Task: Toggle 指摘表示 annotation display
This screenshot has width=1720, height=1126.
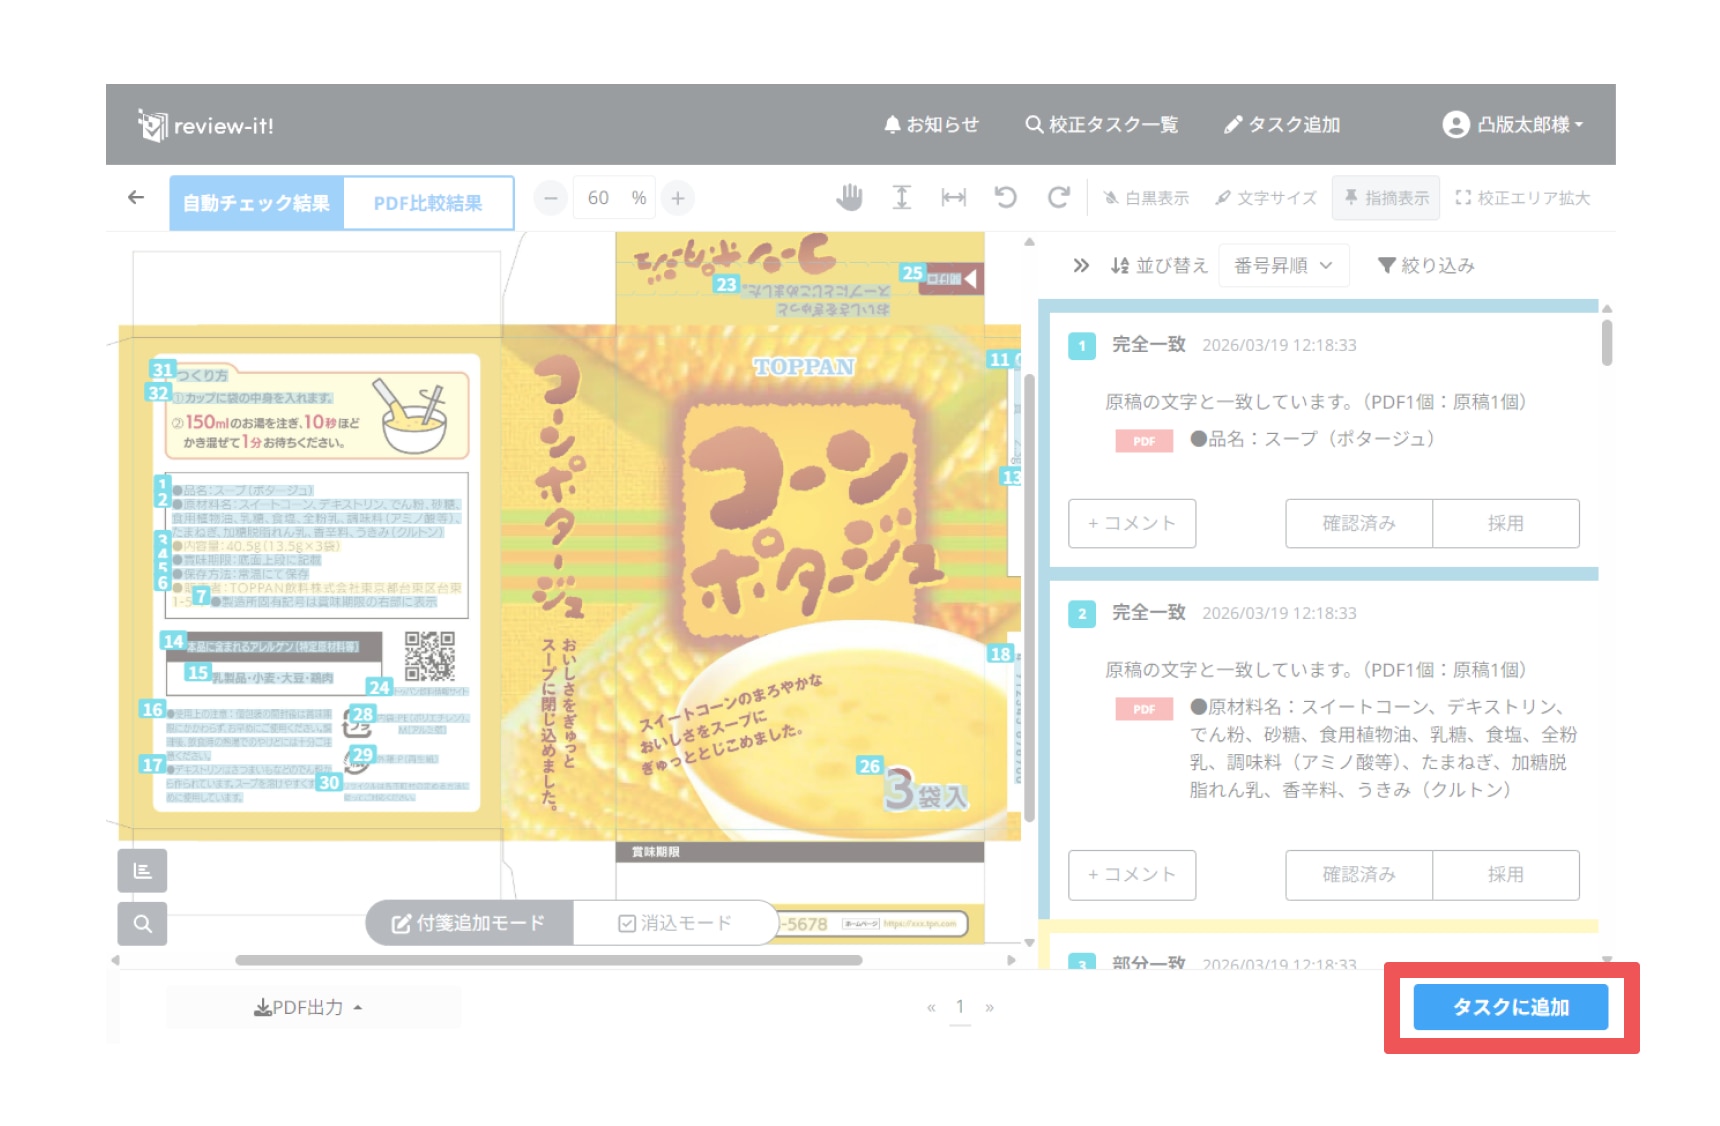Action: coord(1385,198)
